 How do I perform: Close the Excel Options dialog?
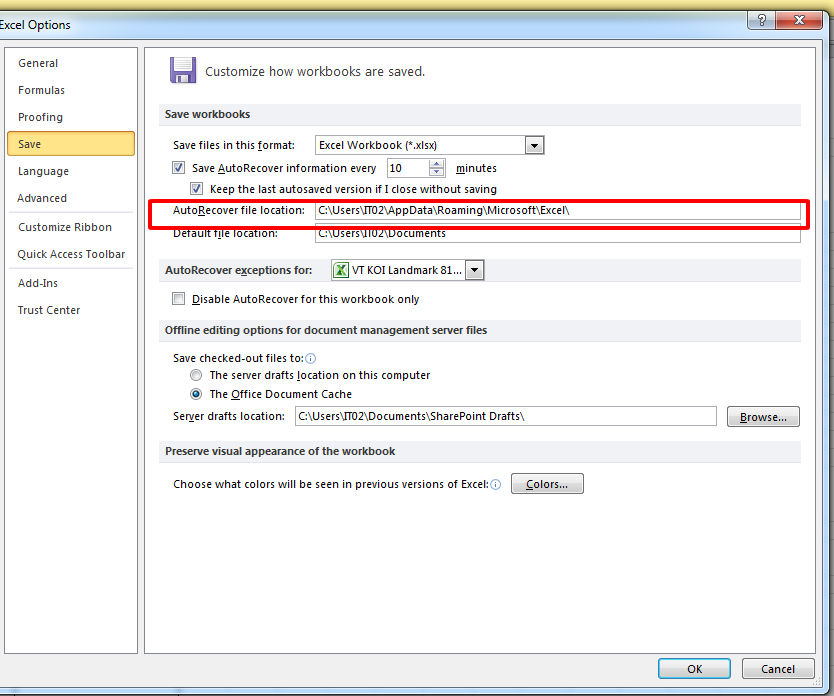coord(799,20)
